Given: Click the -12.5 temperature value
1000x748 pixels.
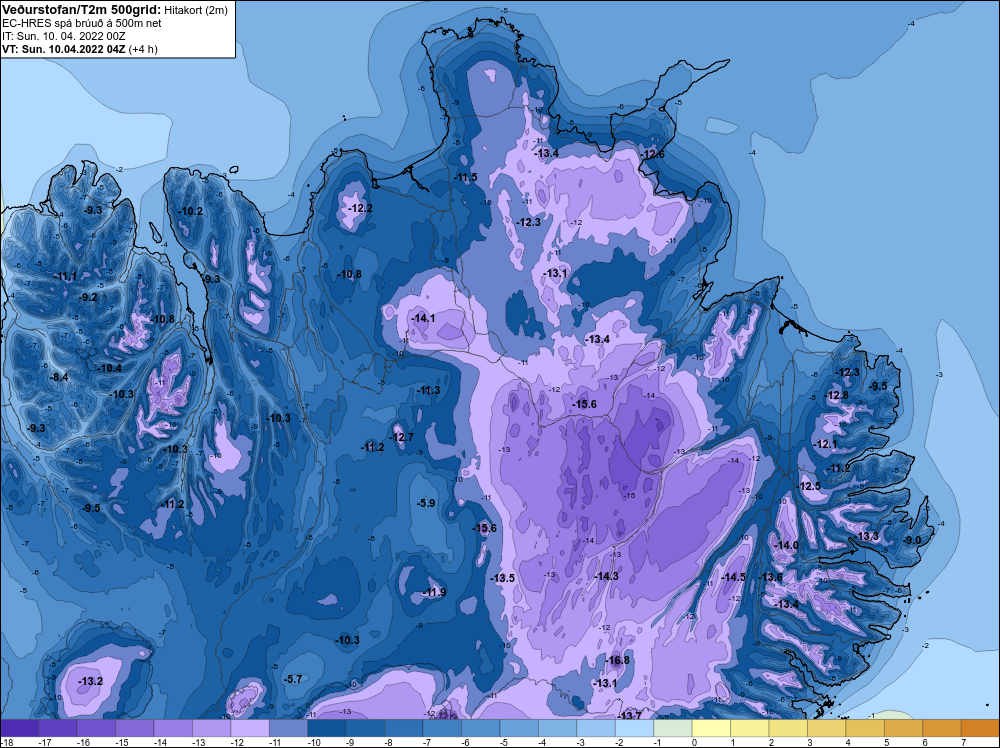Looking at the screenshot, I should (x=809, y=486).
